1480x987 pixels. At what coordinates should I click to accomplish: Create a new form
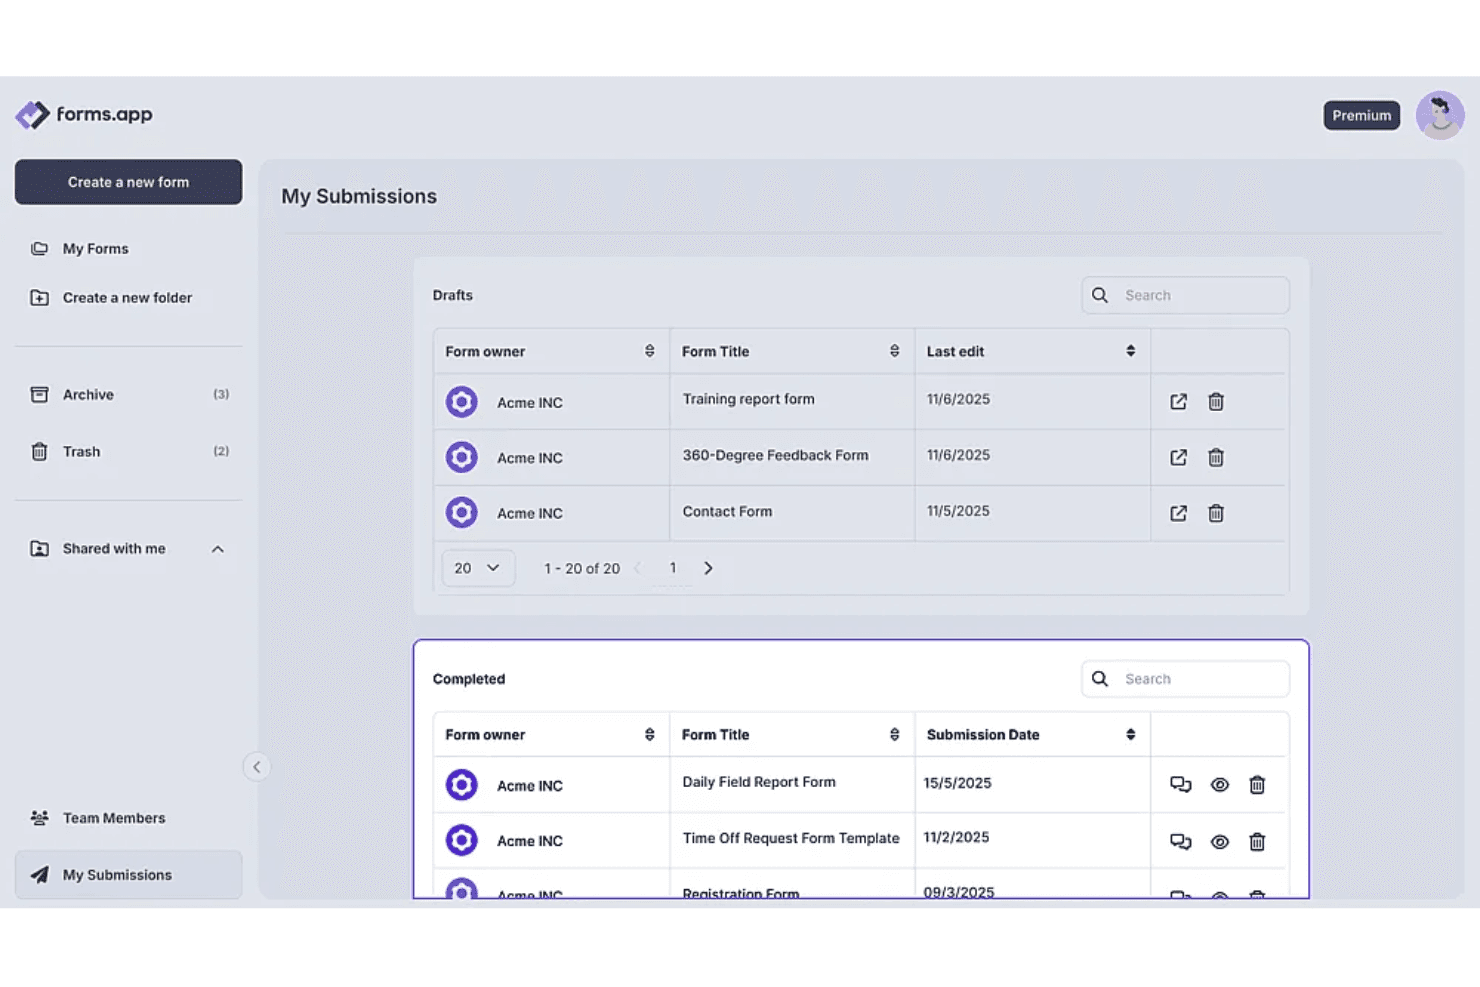pos(128,182)
